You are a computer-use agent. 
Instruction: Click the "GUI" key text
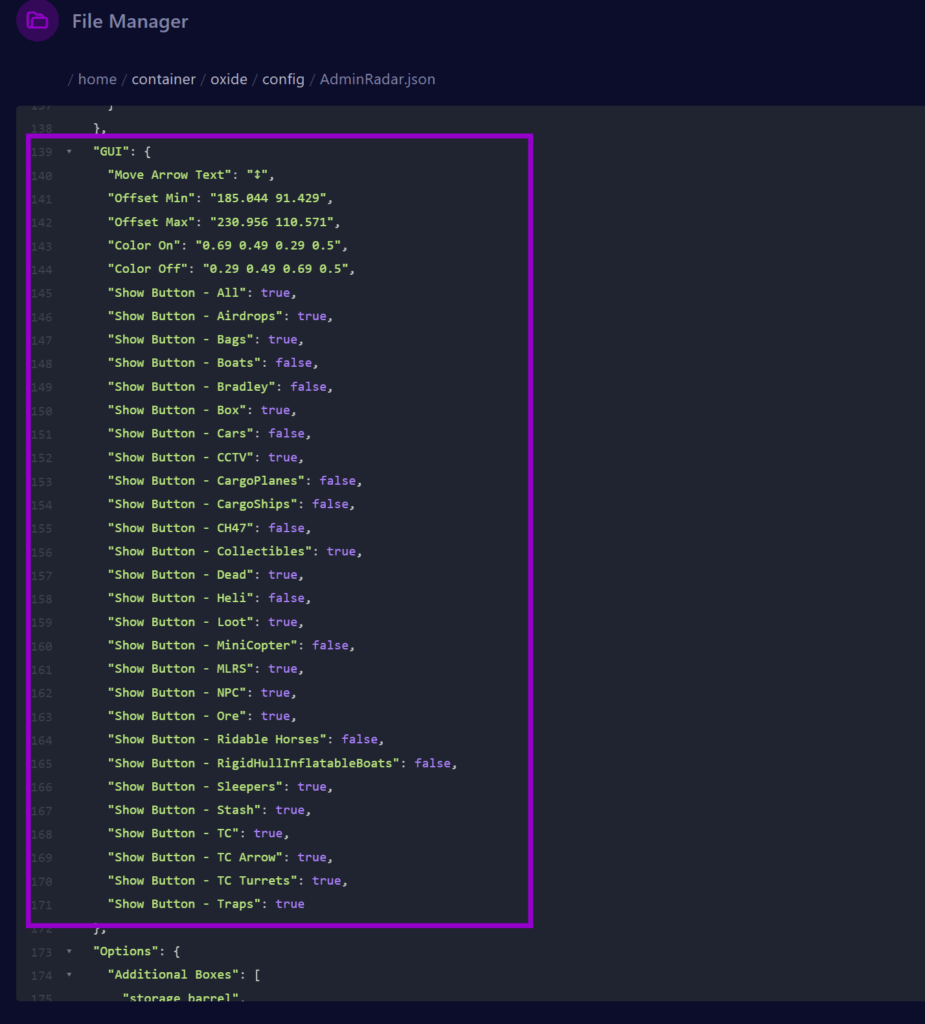click(x=111, y=152)
